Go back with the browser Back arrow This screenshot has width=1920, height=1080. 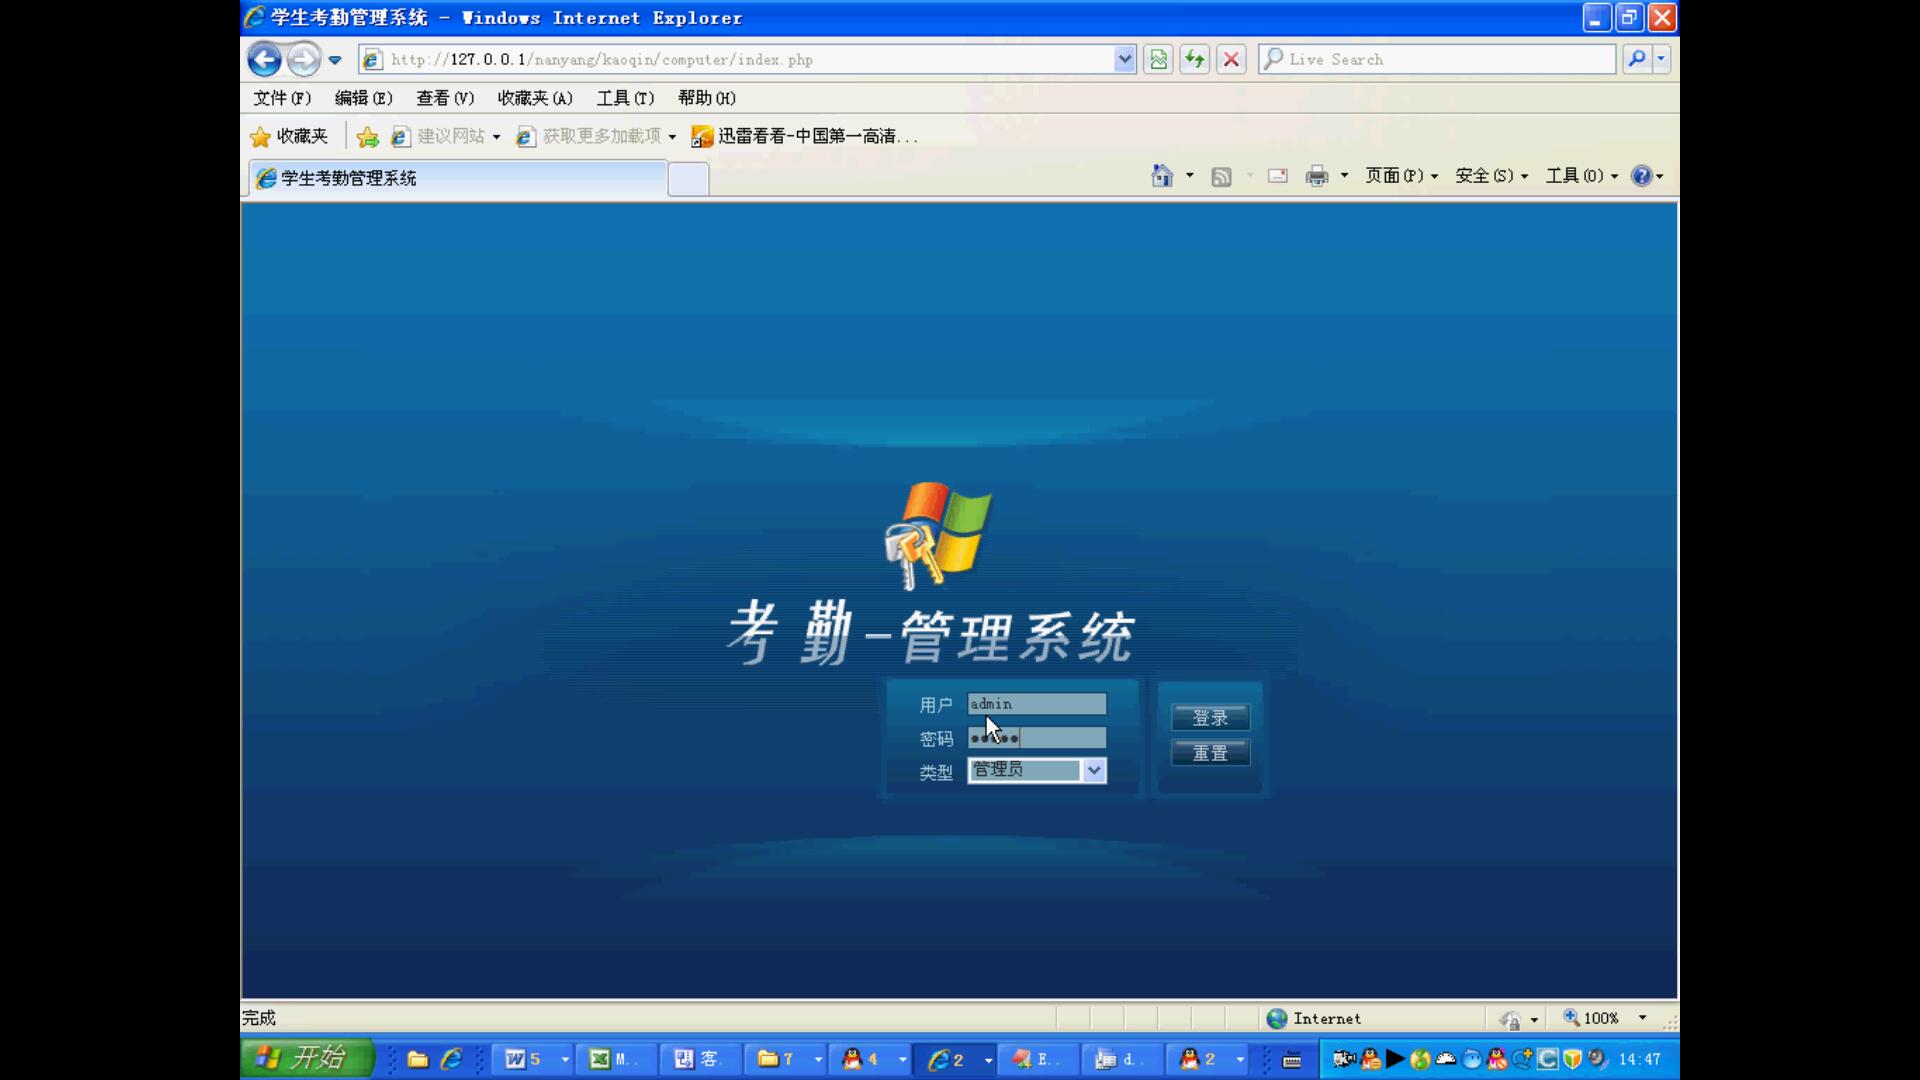(264, 60)
